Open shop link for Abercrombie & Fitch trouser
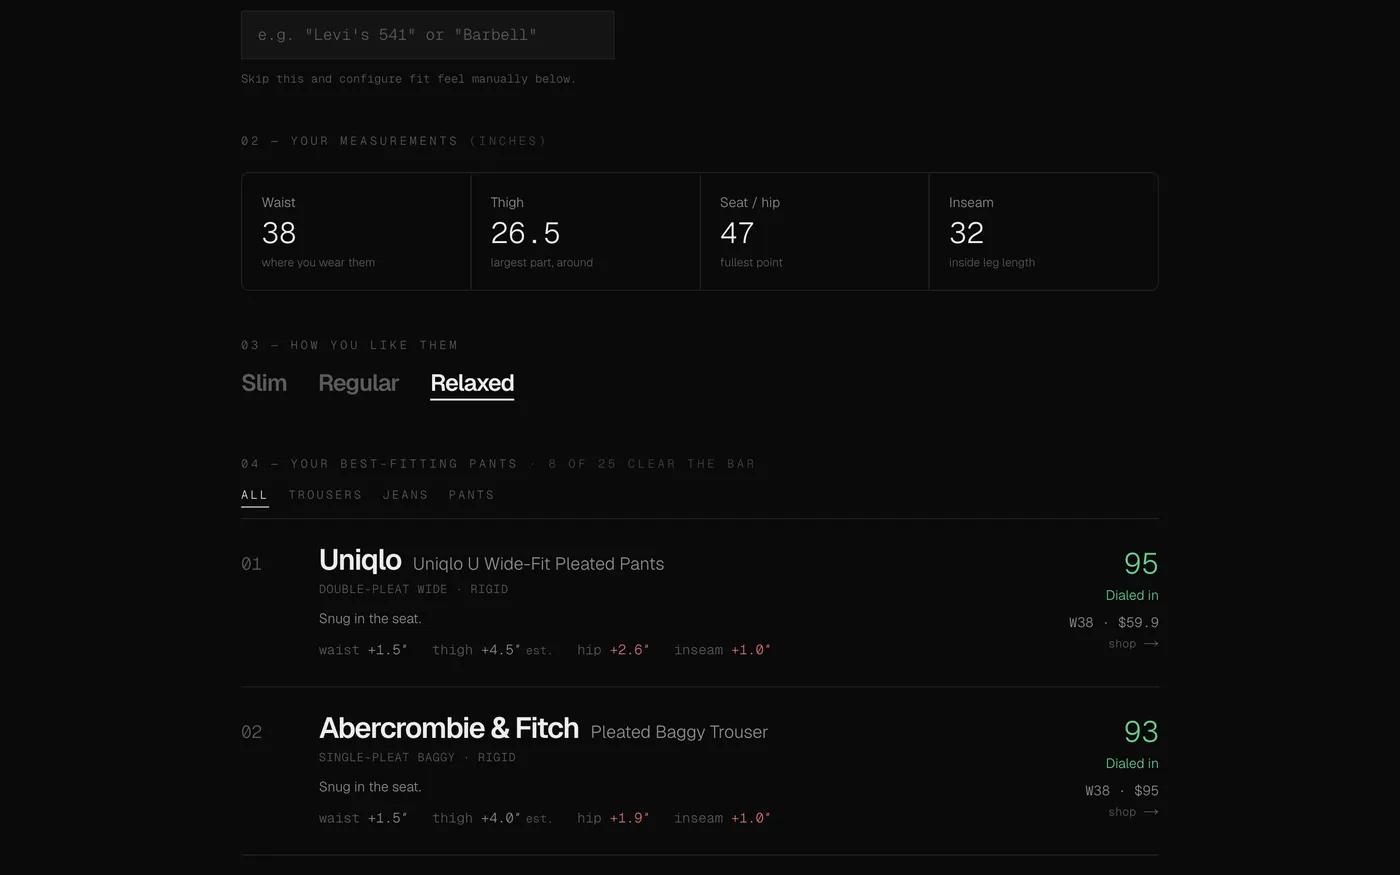 tap(1133, 812)
